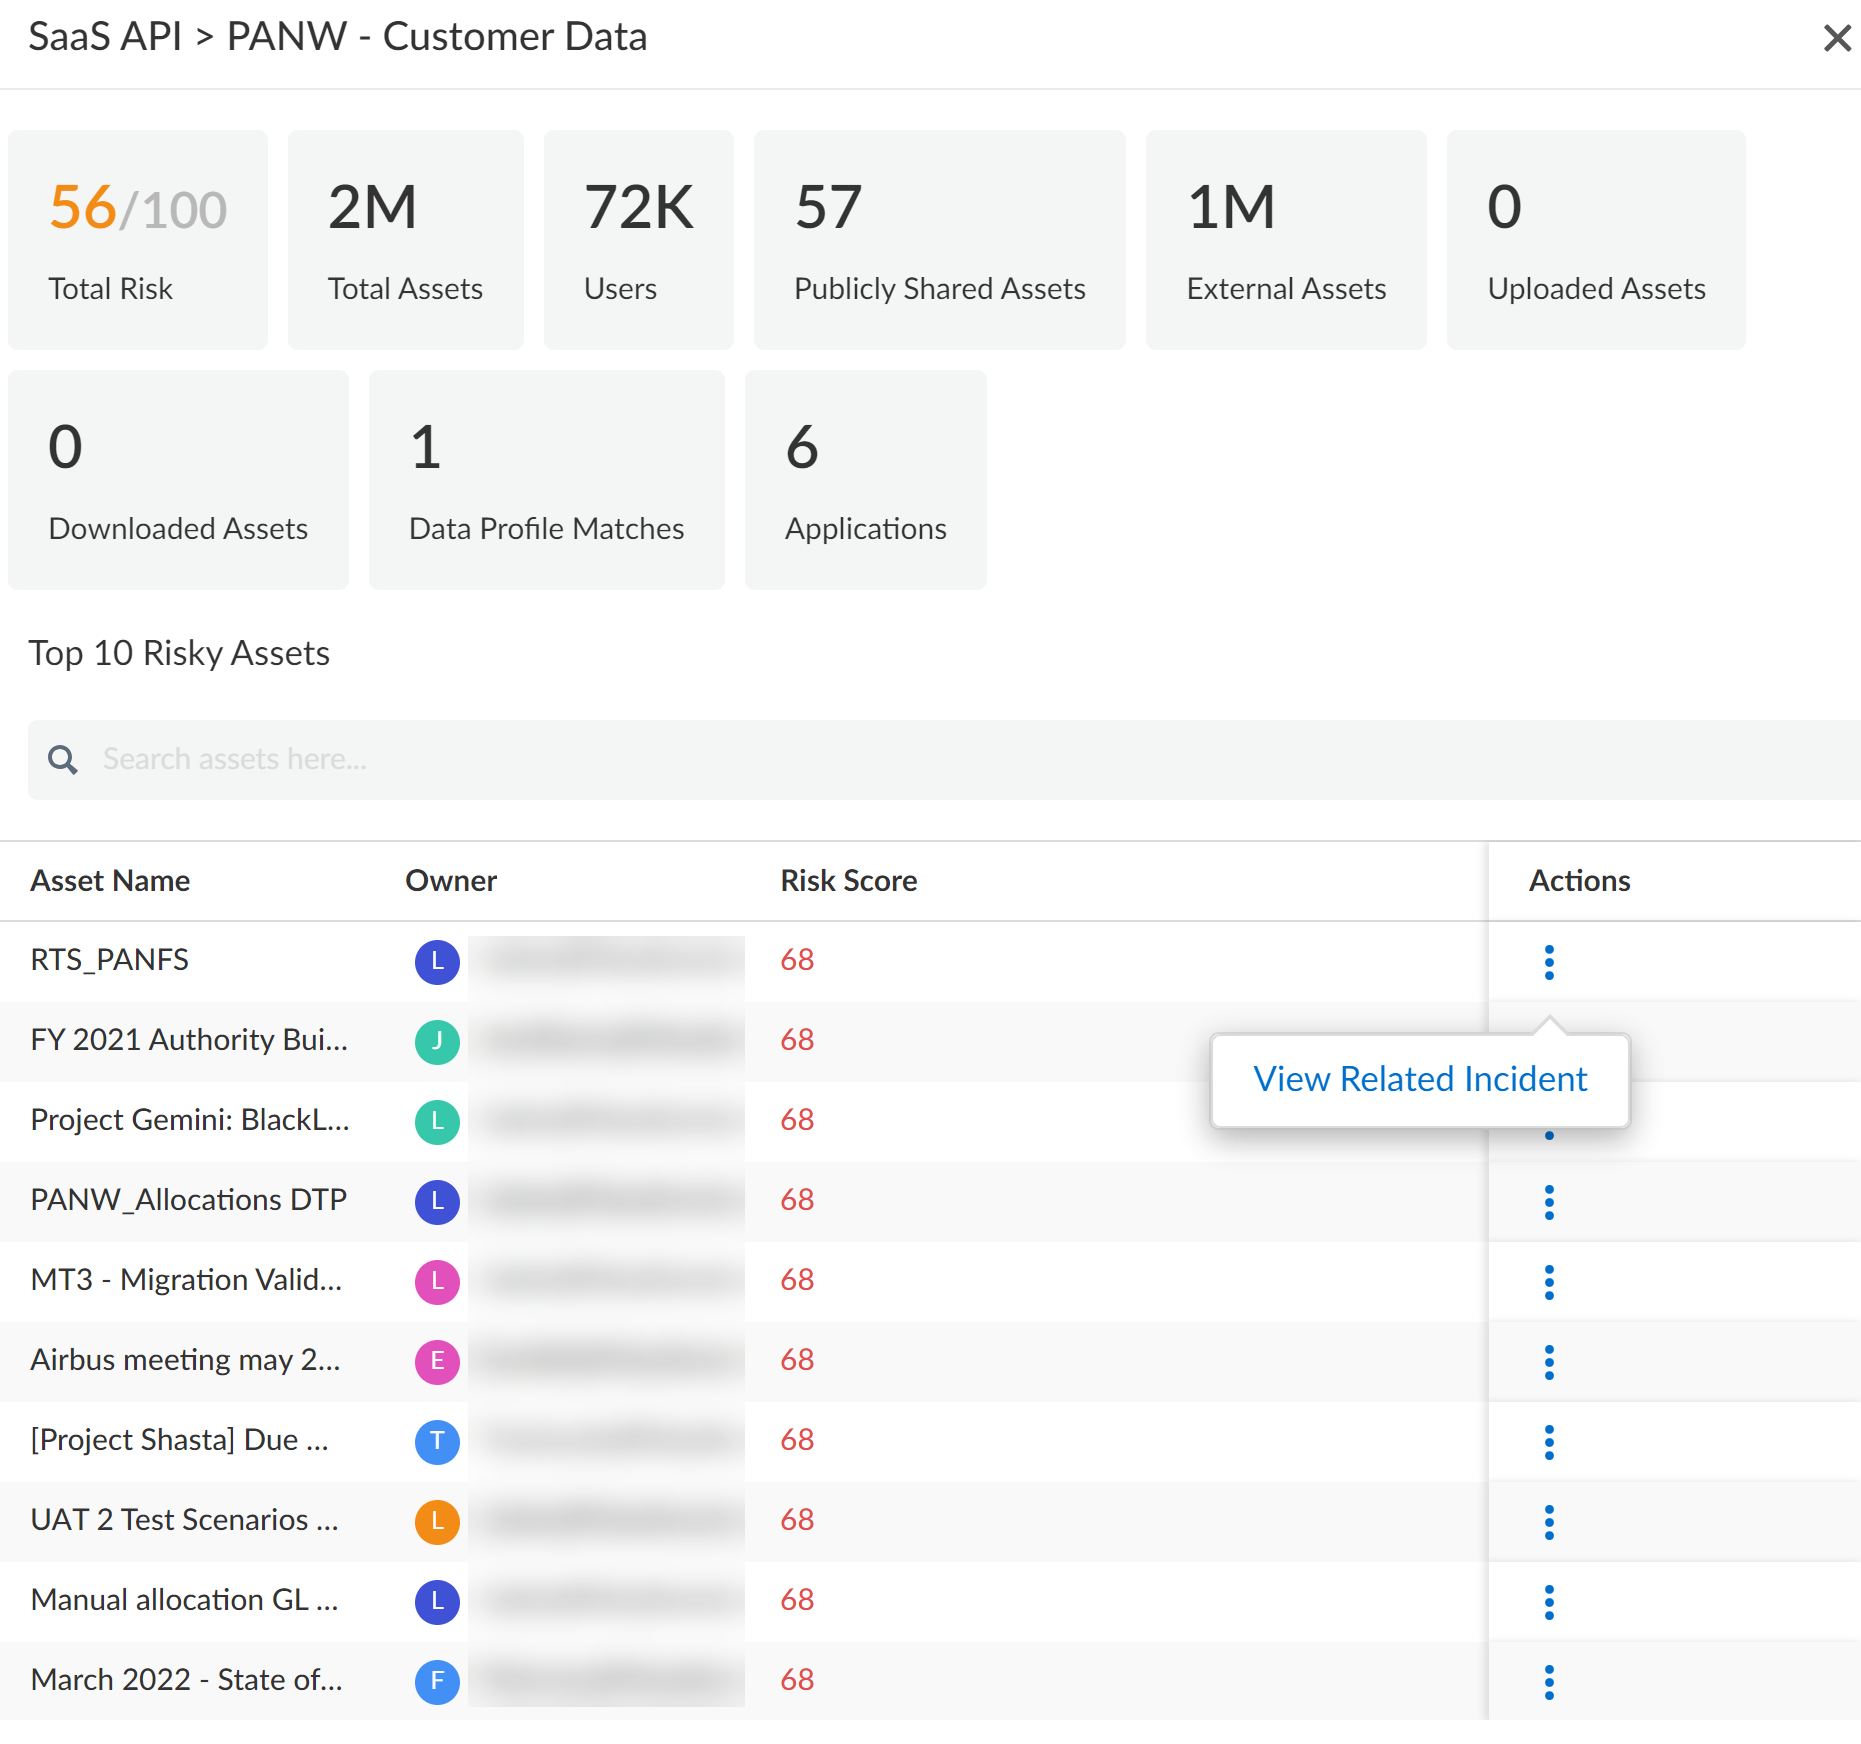
Task: Open the Publicly Shared Assets card
Action: [x=939, y=240]
